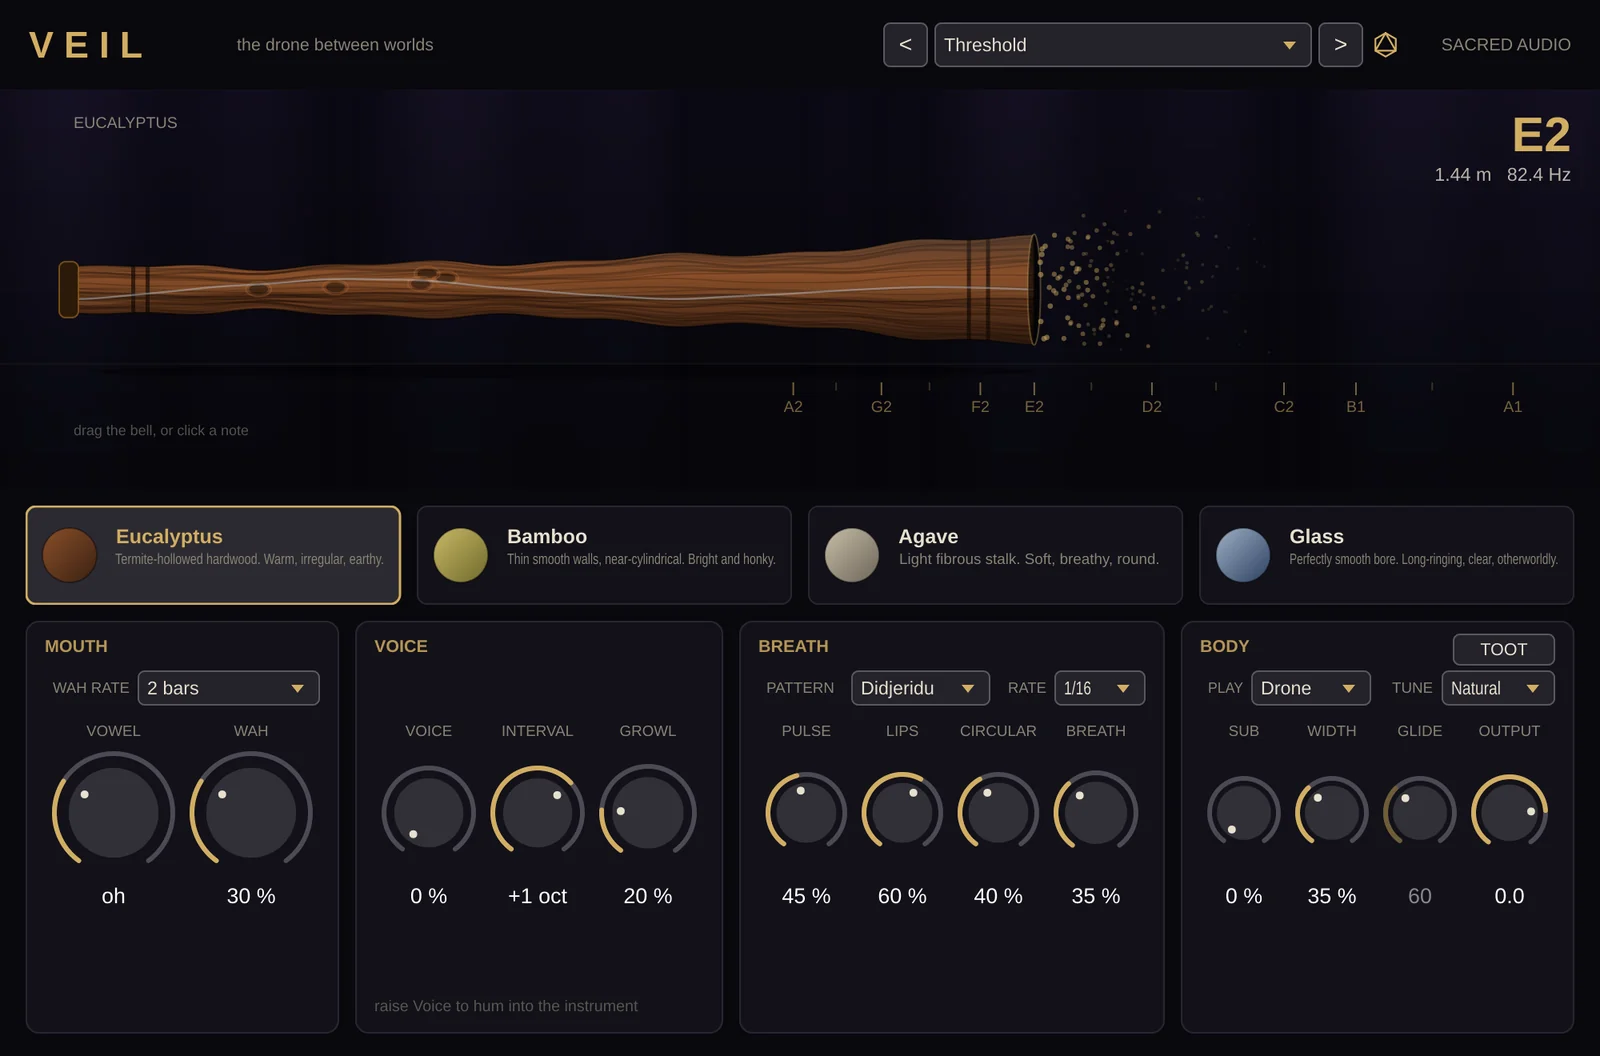Click the Sub knob
Screen dimensions: 1600x1056
[x=1244, y=813]
